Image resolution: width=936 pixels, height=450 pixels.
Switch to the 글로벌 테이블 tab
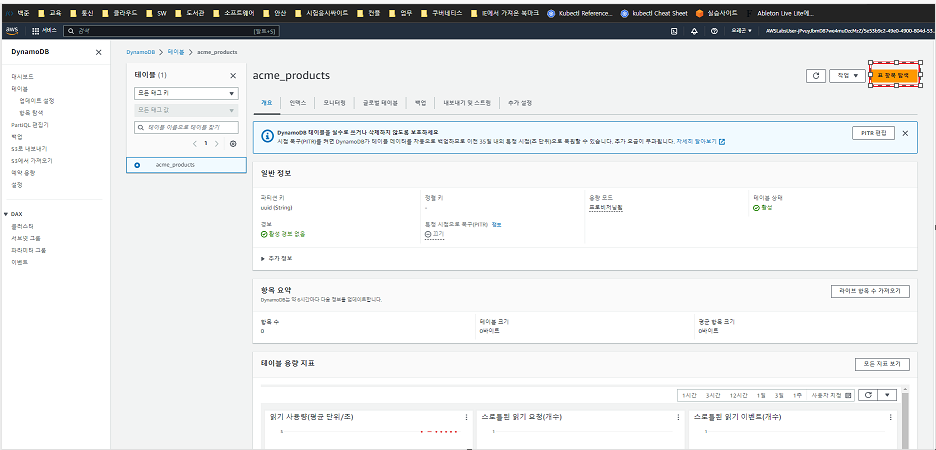click(380, 103)
